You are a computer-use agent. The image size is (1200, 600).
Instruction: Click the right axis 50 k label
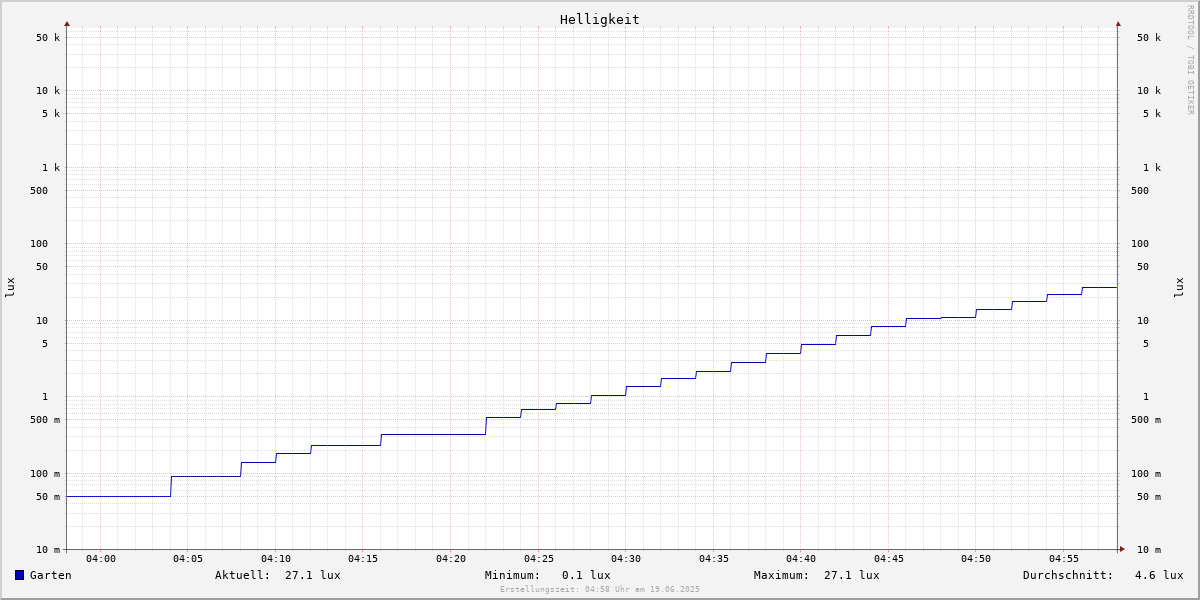[1149, 38]
